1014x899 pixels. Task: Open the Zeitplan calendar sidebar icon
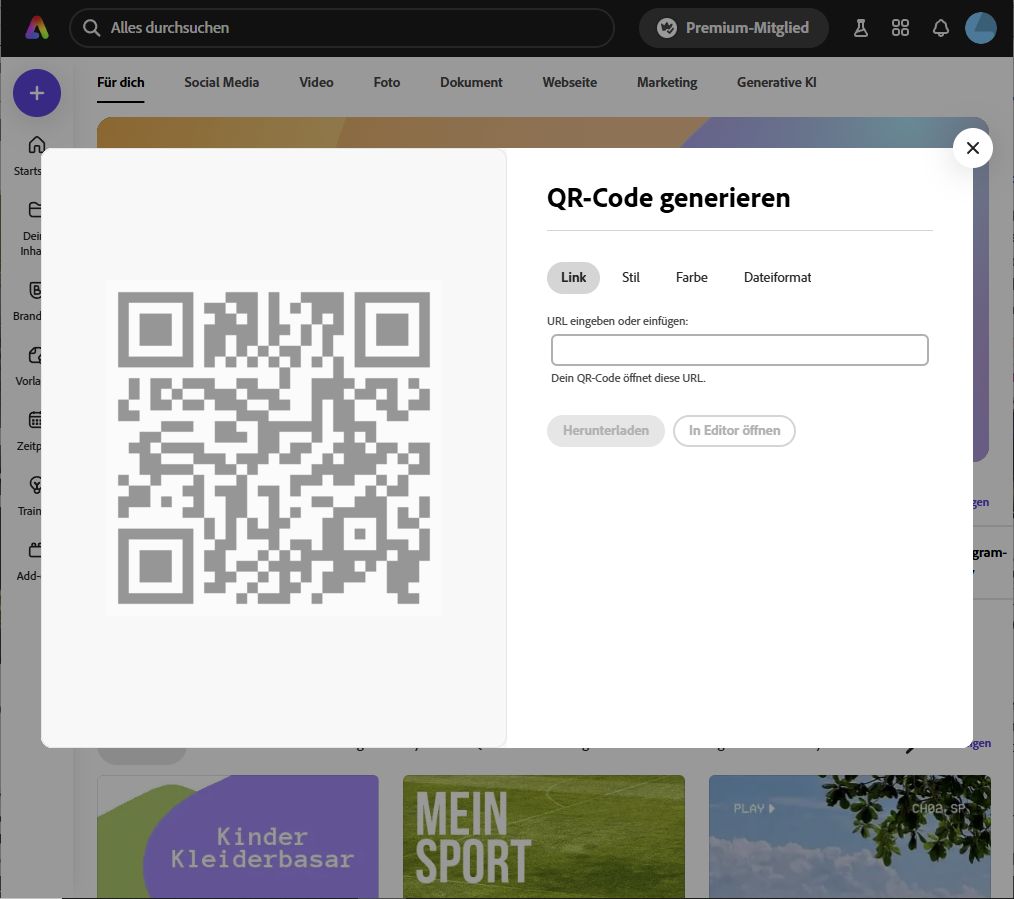pyautogui.click(x=35, y=420)
